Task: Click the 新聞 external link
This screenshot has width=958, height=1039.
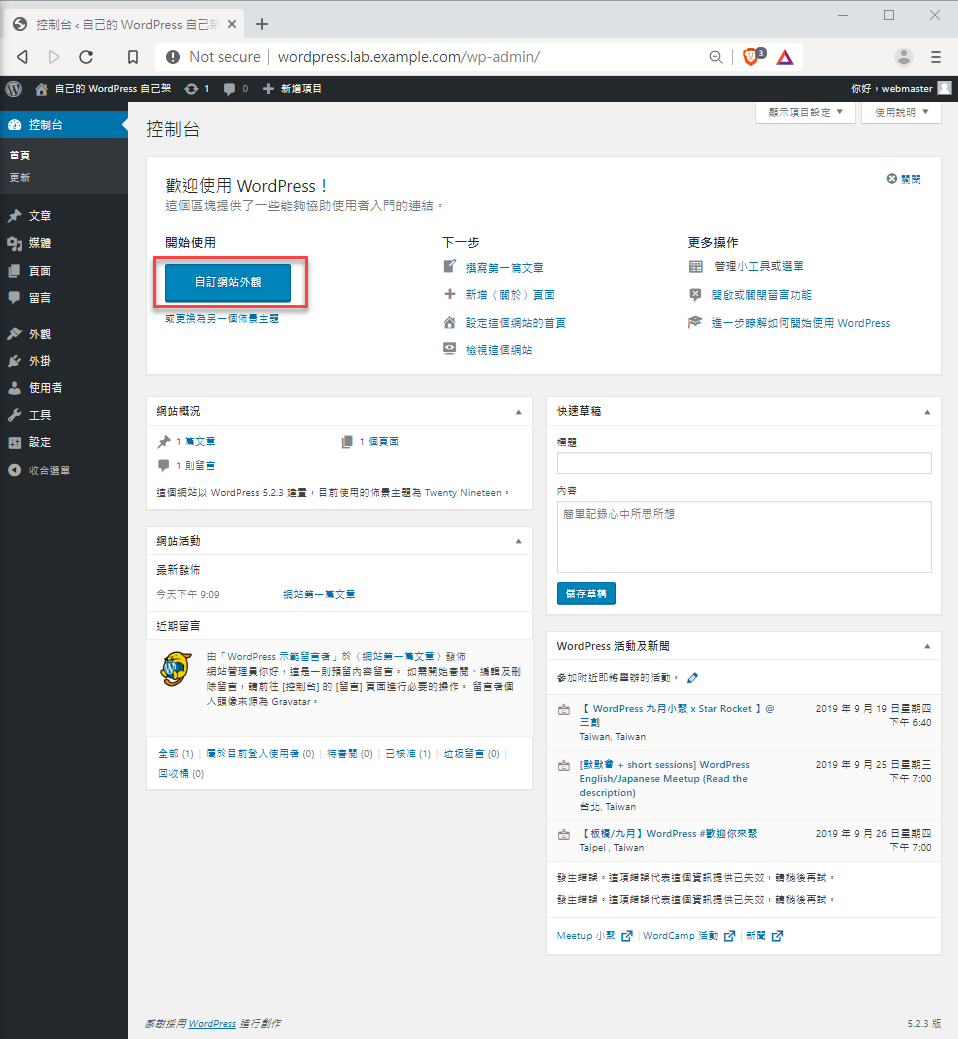Action: 765,936
